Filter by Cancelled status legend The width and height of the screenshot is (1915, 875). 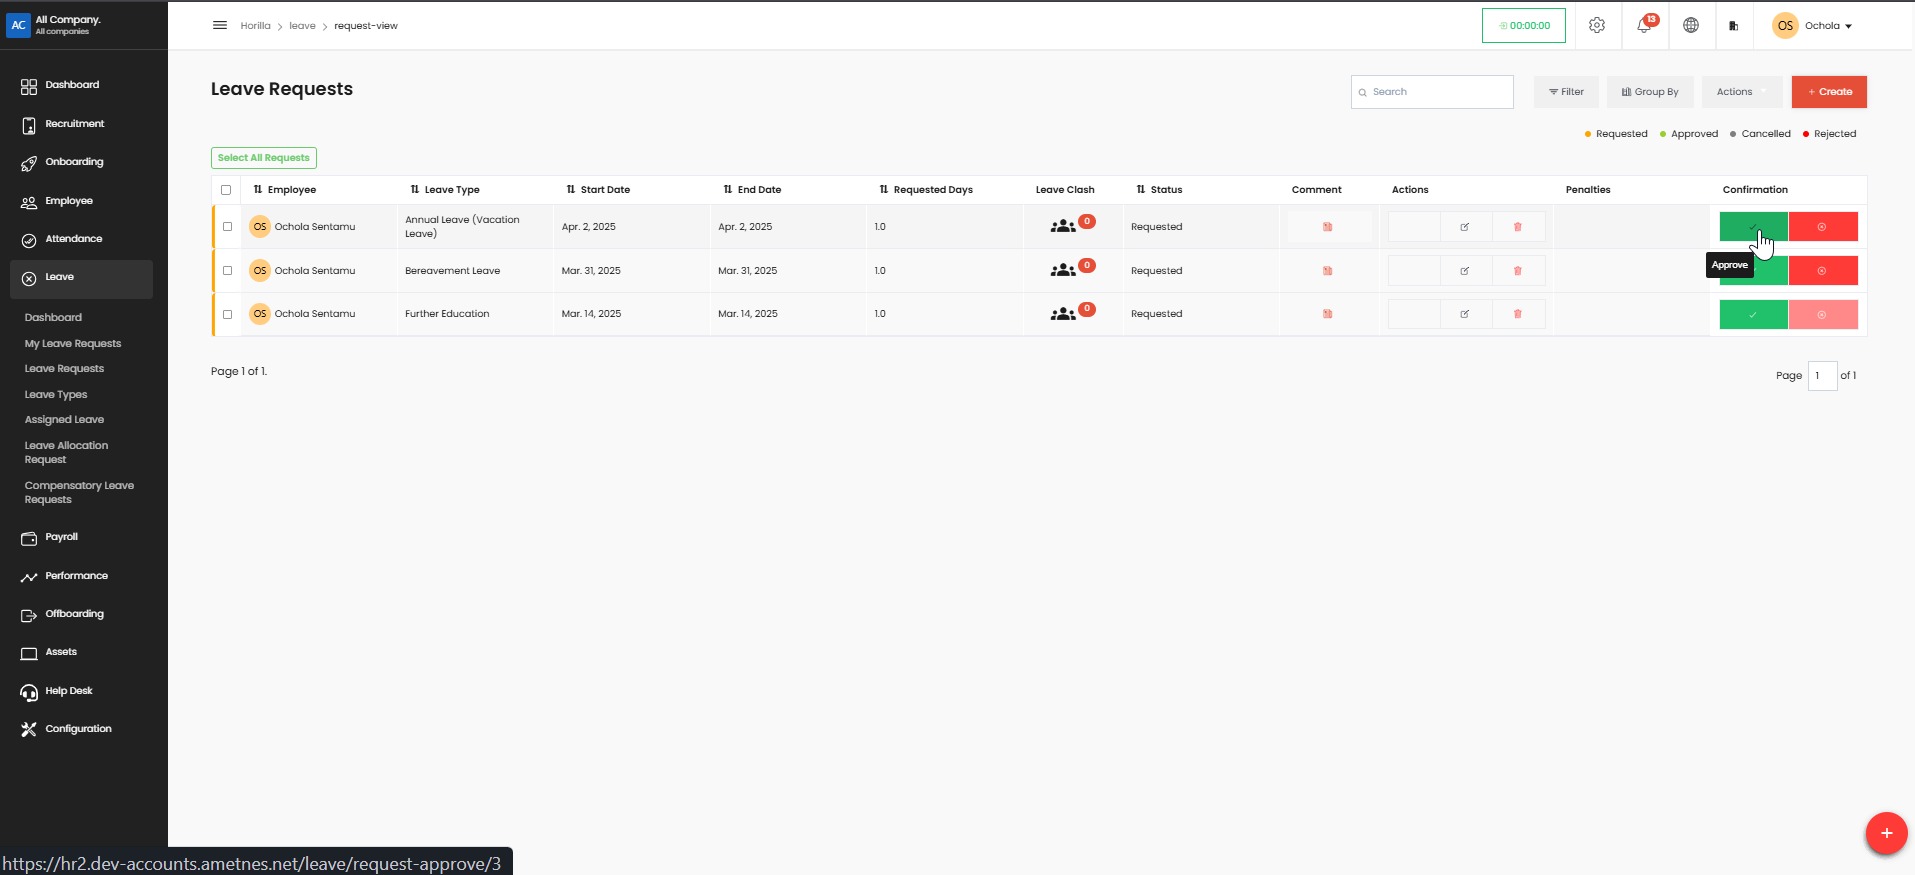click(x=1760, y=134)
